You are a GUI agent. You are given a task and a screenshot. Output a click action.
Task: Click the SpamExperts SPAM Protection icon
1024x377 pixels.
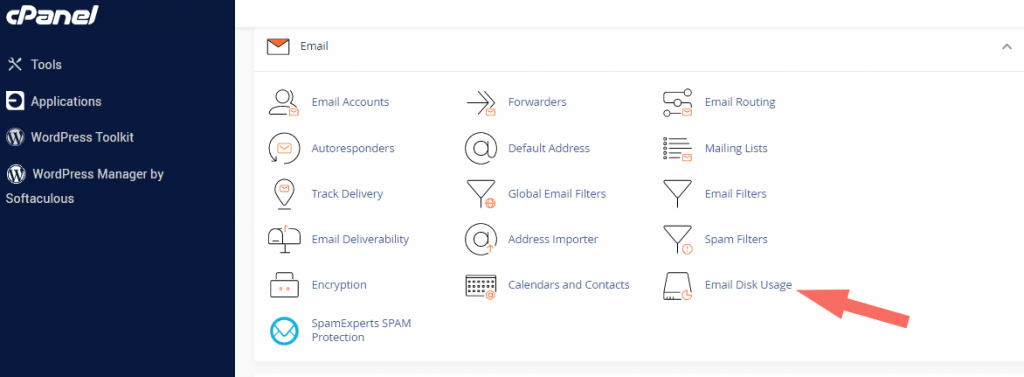(x=284, y=331)
